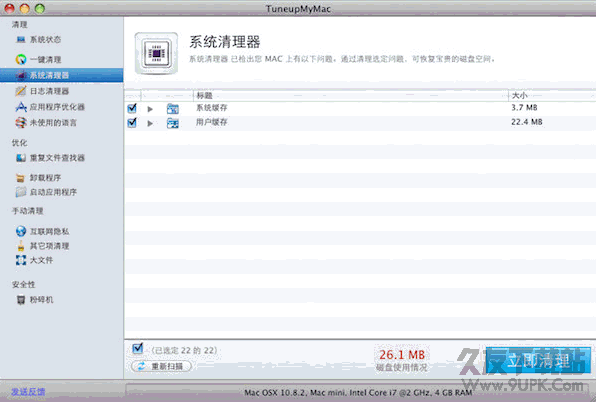
Task: Open 一键清理 in sidebar
Action: [x=45, y=60]
